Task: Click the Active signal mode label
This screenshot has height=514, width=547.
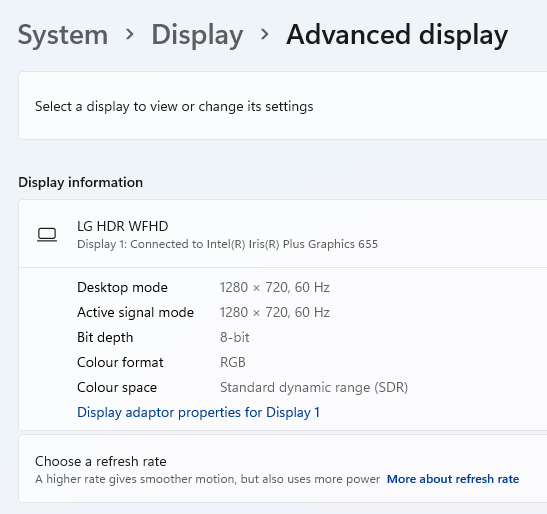Action: click(135, 312)
